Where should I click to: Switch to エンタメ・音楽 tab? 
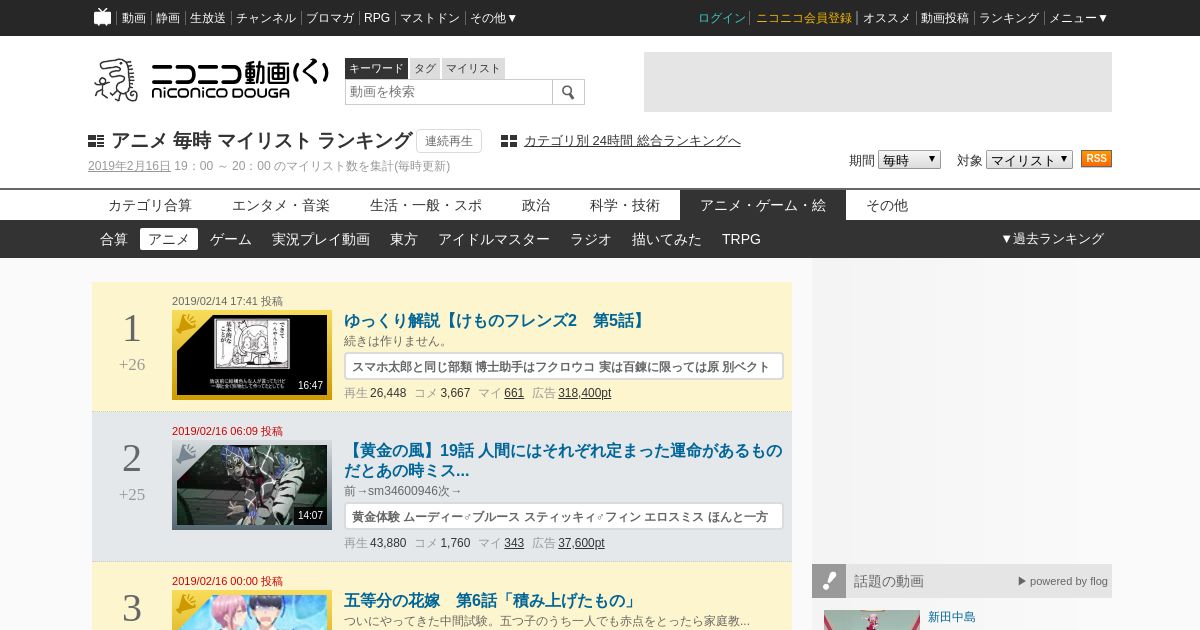281,205
